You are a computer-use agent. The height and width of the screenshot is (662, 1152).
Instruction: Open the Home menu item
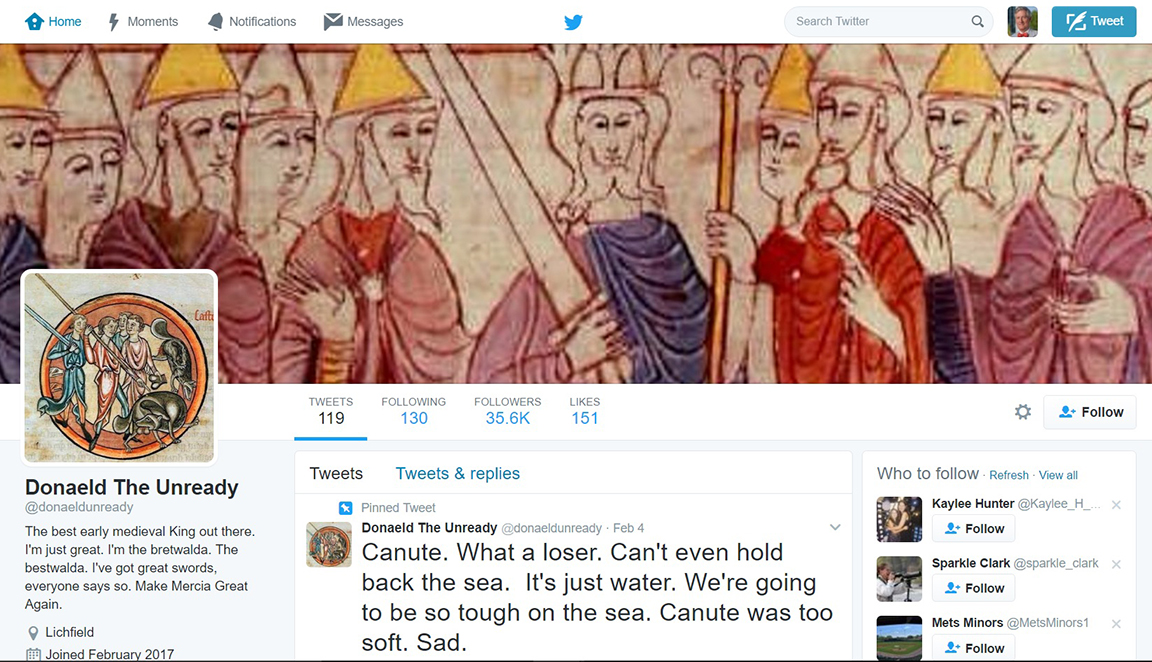coord(53,21)
